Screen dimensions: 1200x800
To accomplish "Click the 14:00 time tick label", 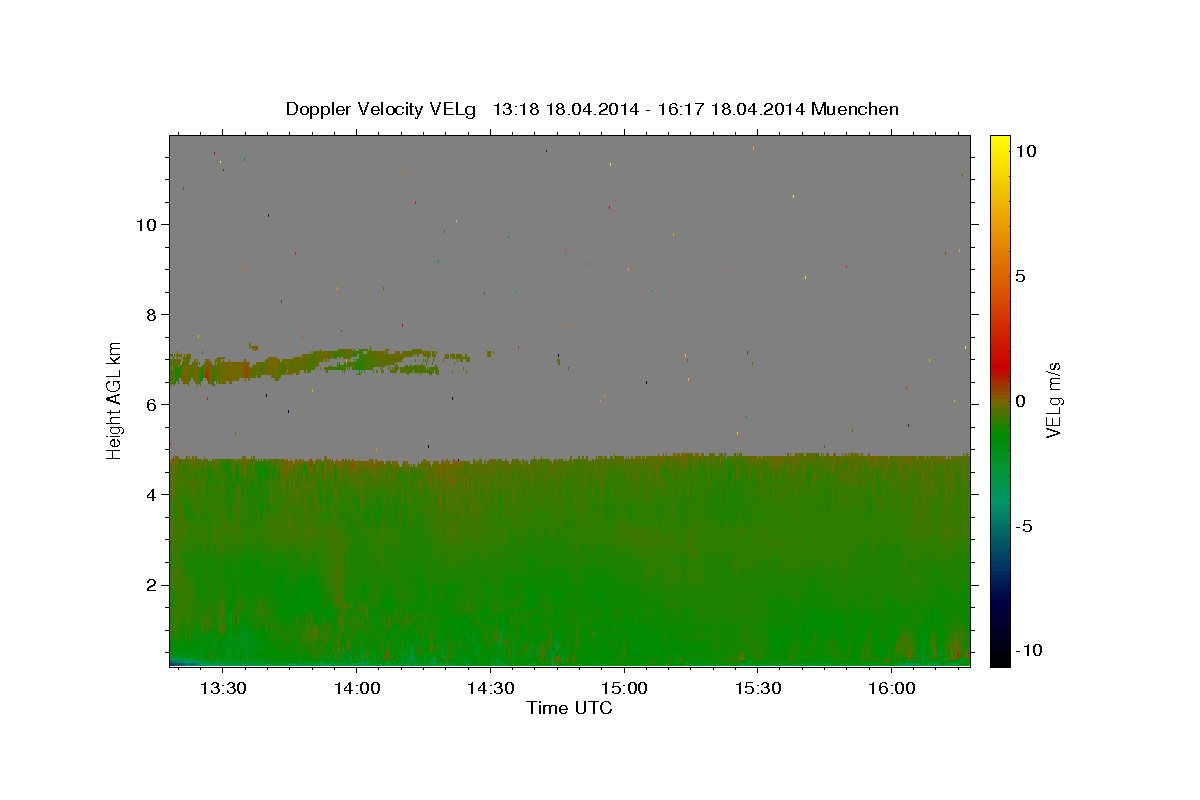I will point(357,689).
